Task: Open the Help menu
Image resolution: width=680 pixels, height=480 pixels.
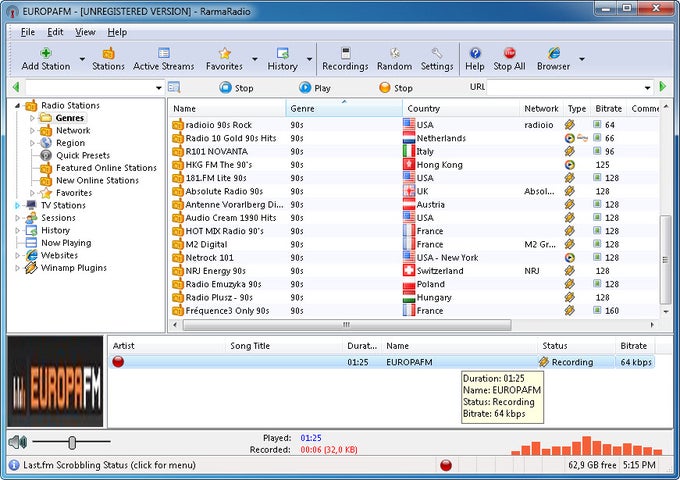Action: [x=117, y=32]
